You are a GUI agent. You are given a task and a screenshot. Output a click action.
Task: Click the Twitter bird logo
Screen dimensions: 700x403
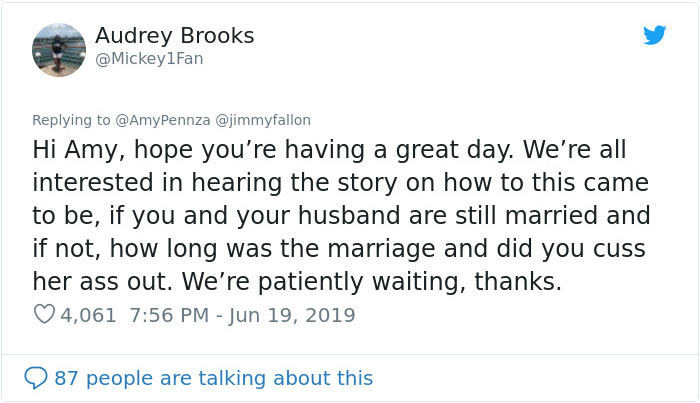[654, 35]
